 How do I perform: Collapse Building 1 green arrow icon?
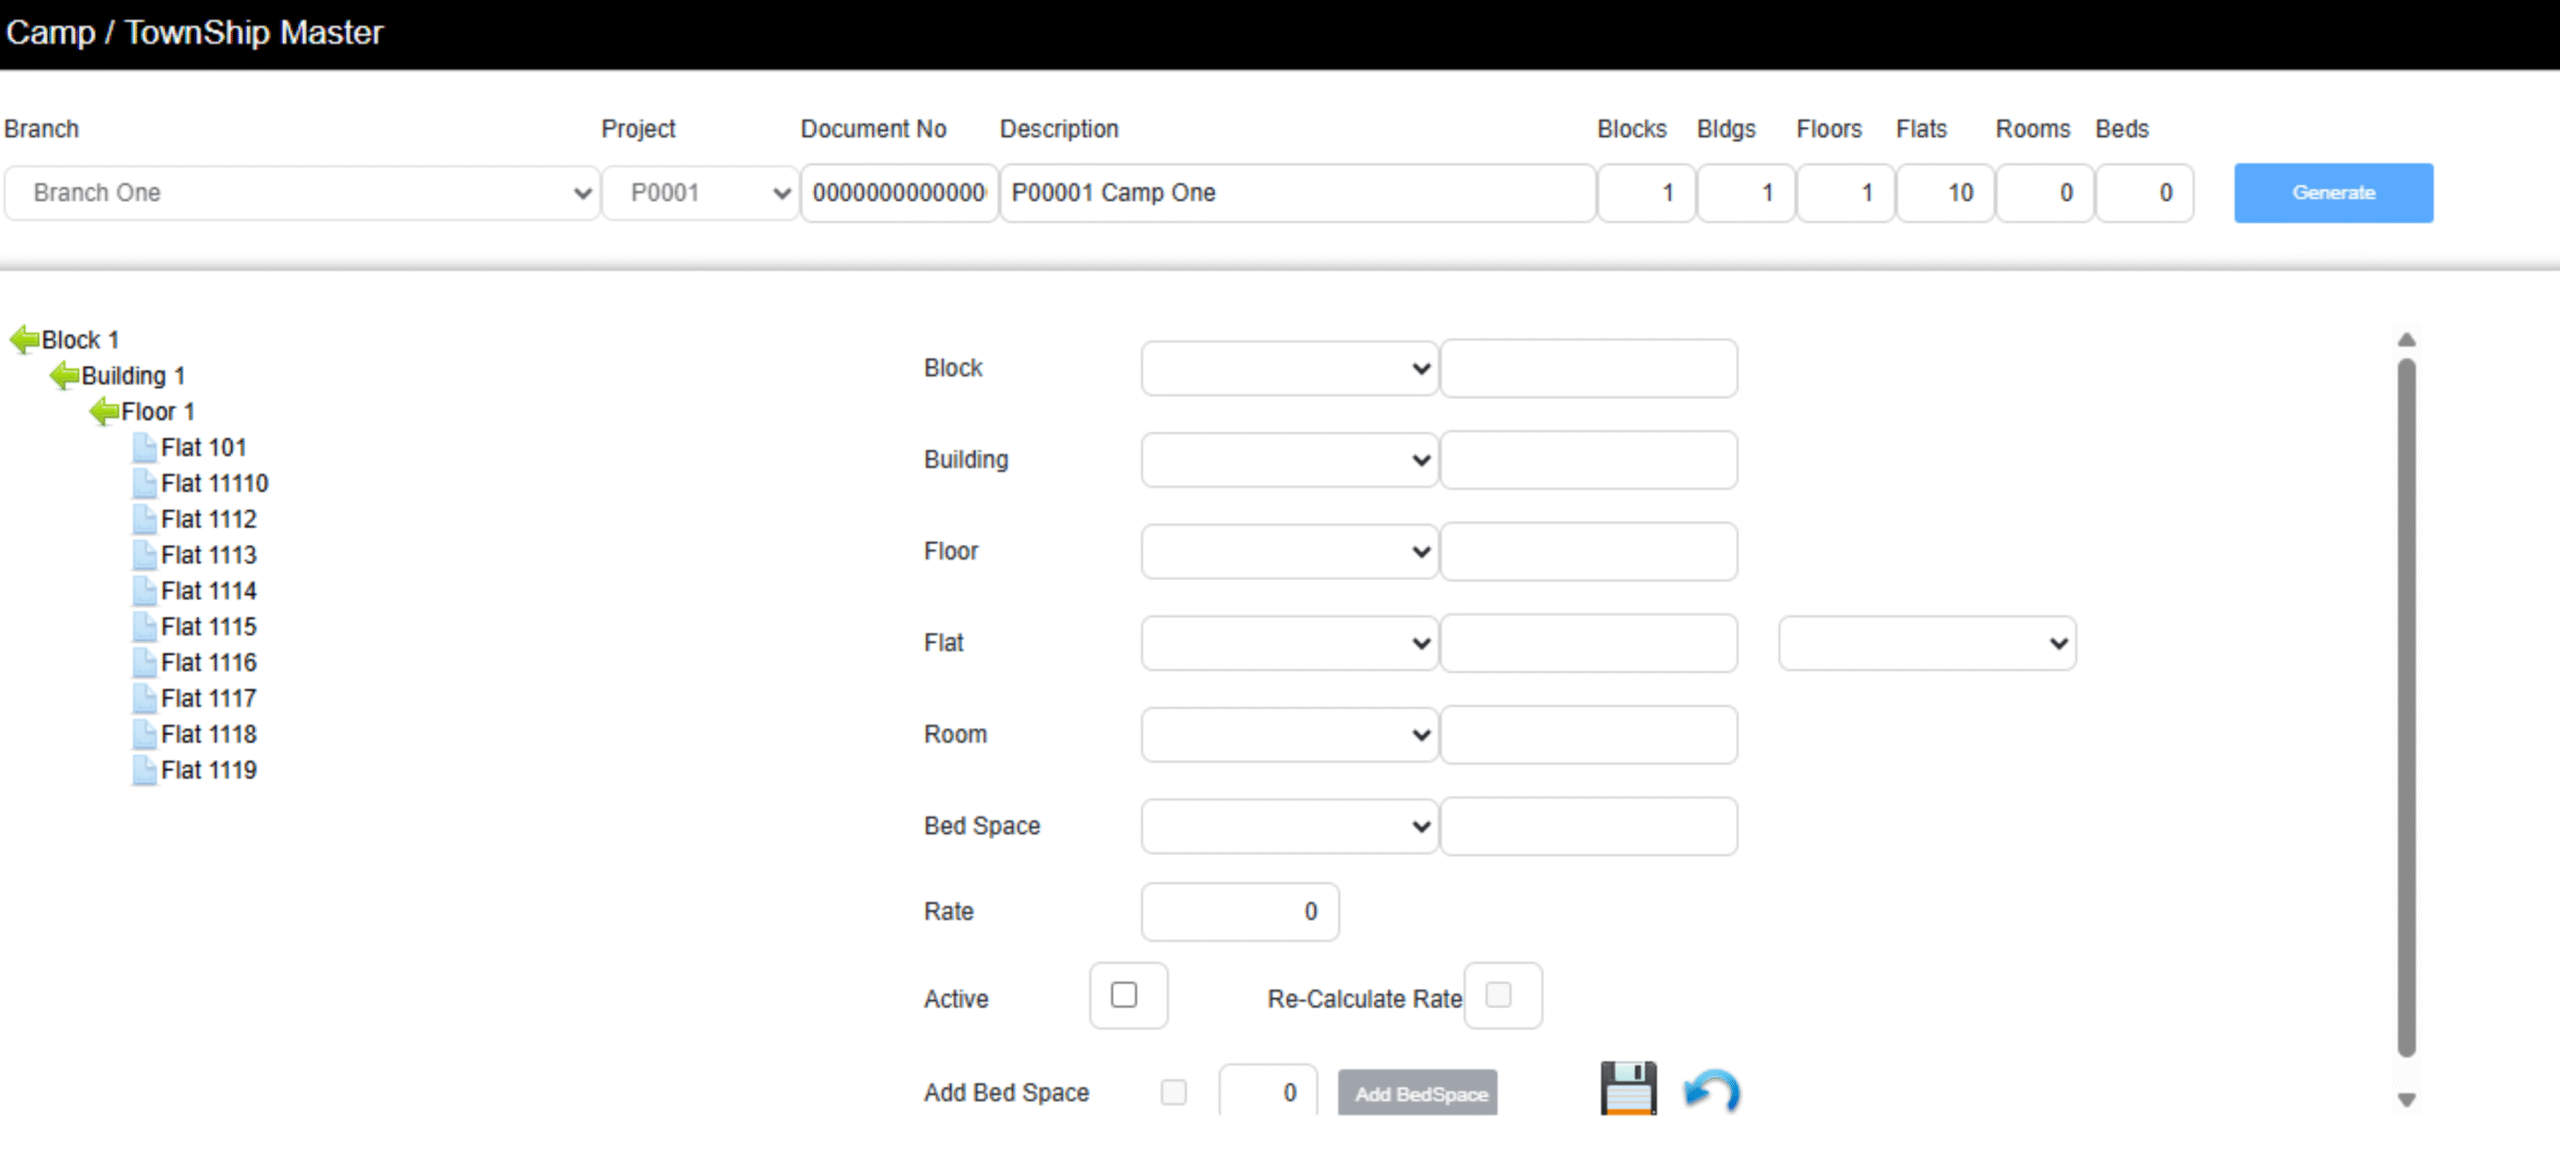[64, 376]
